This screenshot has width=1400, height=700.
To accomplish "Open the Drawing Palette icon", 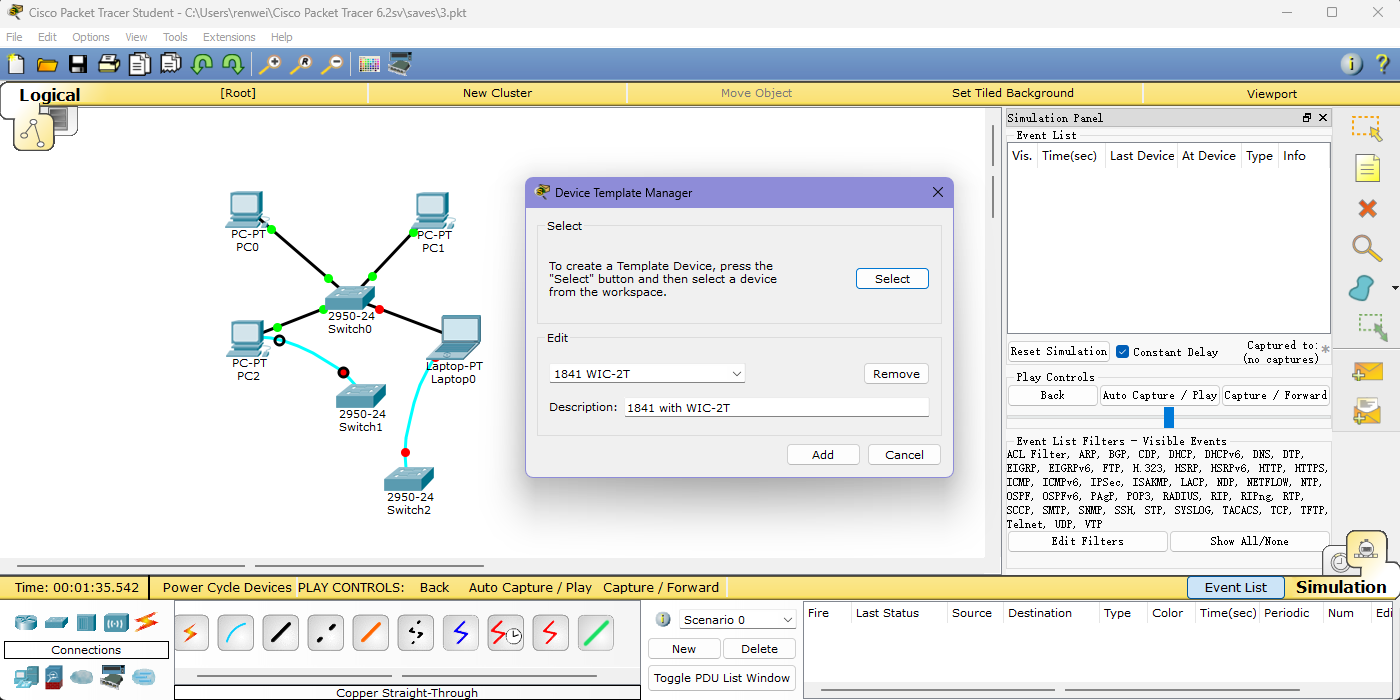I will pyautogui.click(x=369, y=65).
